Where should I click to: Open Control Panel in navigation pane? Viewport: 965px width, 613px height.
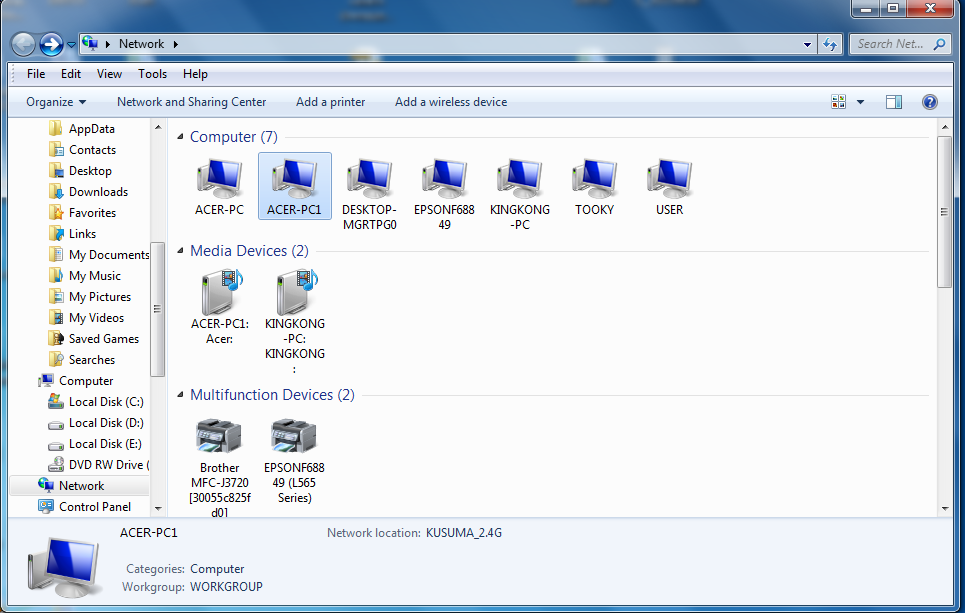(x=85, y=507)
